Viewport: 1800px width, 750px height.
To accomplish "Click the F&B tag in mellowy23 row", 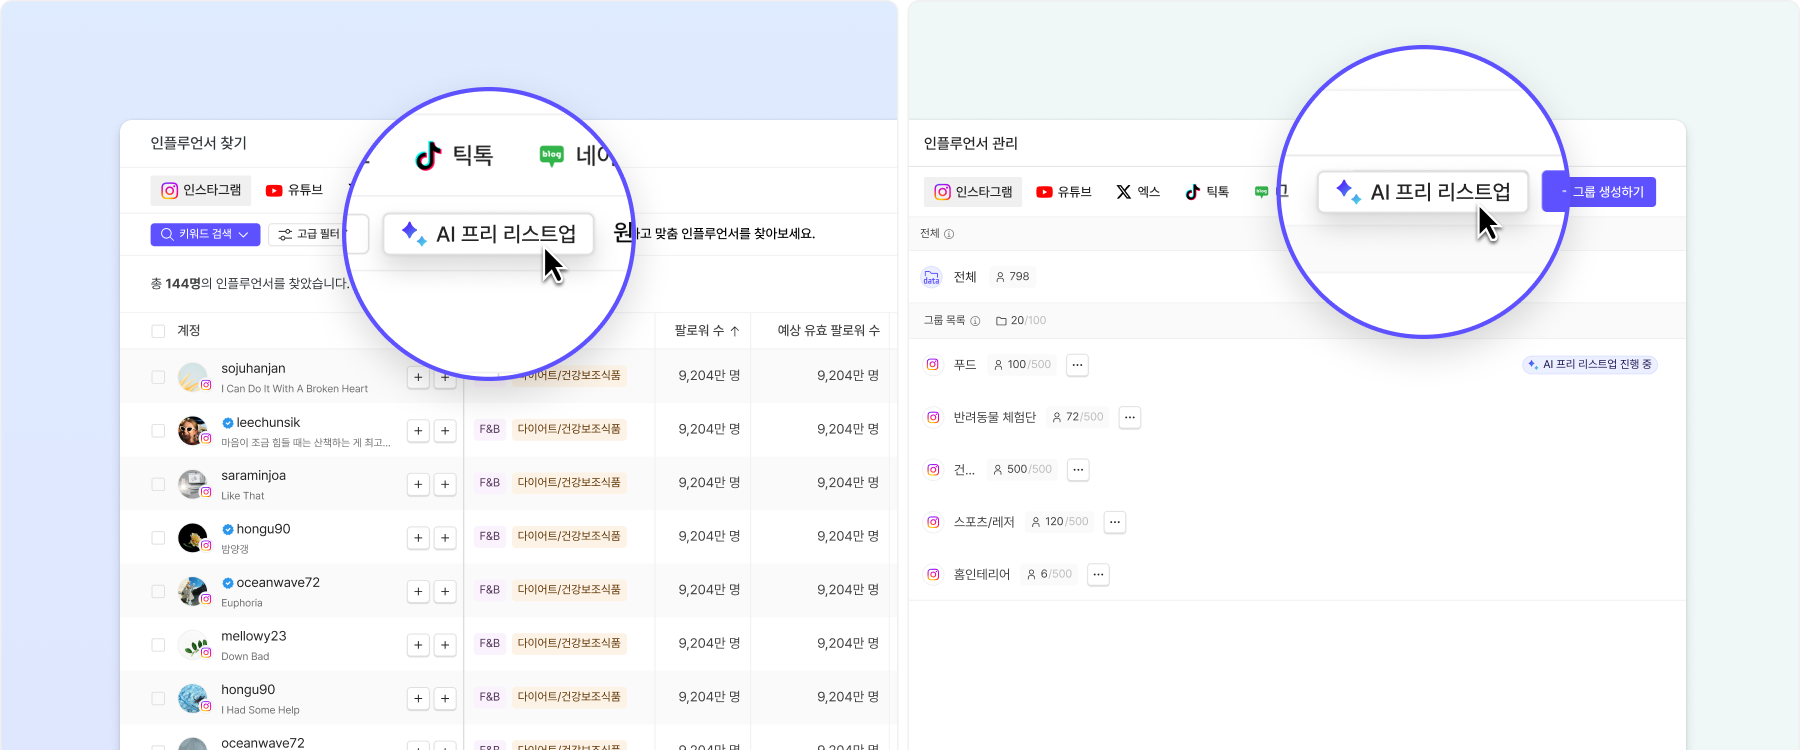I will coord(489,643).
